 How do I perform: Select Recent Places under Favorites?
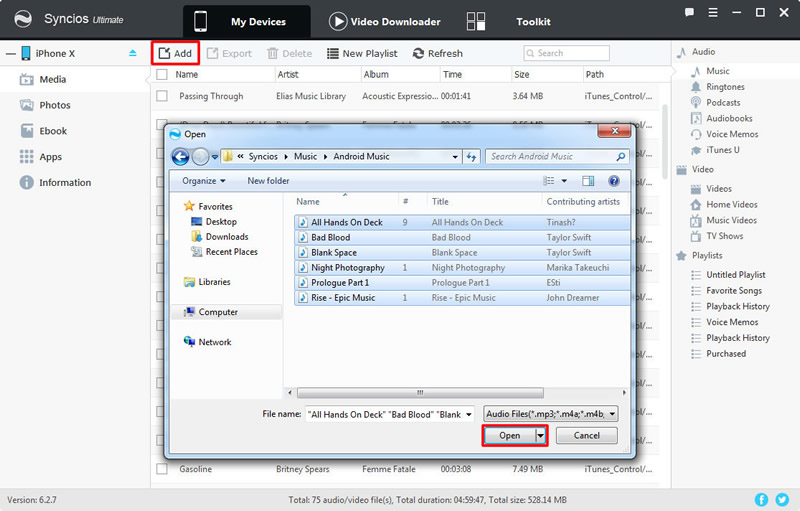[224, 252]
